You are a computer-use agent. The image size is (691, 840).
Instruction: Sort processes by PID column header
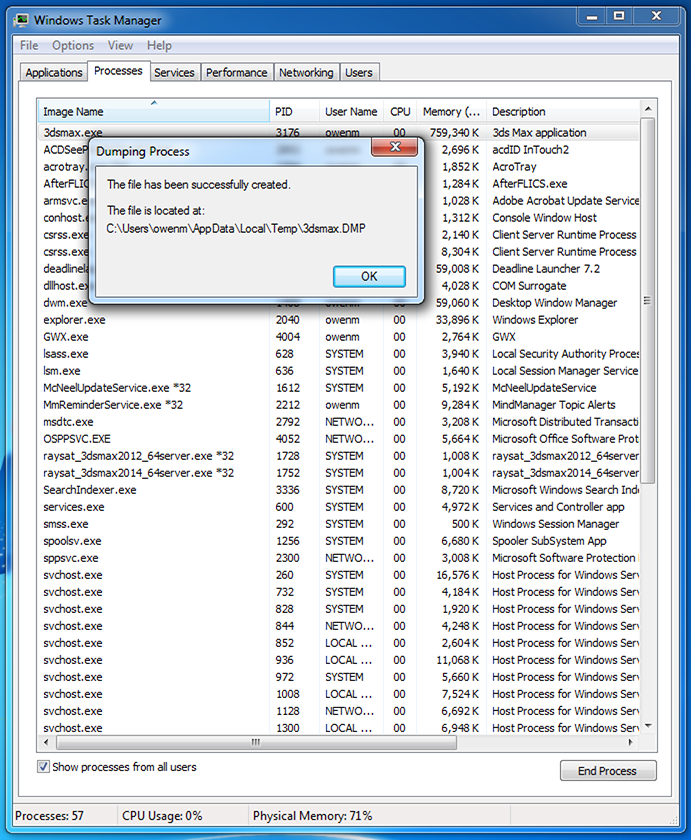point(295,112)
